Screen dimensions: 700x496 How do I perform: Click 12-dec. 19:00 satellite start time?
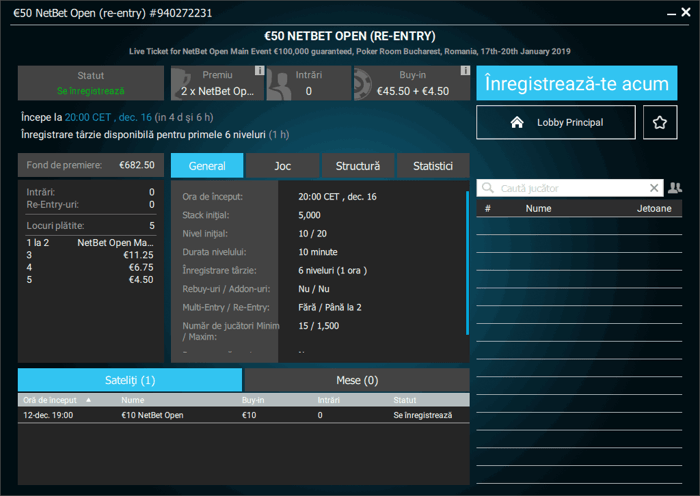tap(48, 415)
